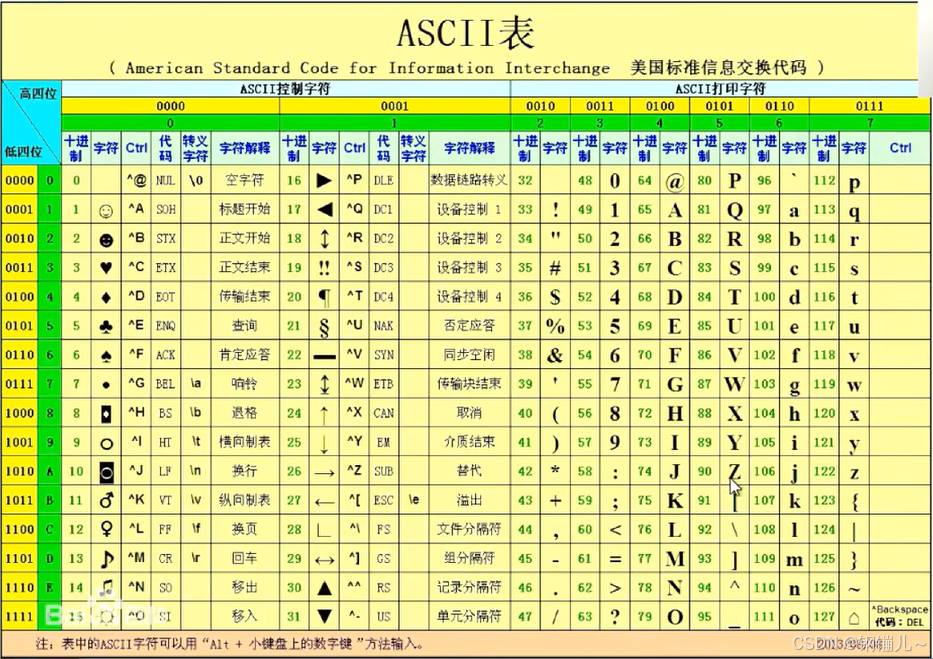Click the '^Z' Ctrl cell
Image resolution: width=933 pixels, height=659 pixels.
tap(355, 470)
